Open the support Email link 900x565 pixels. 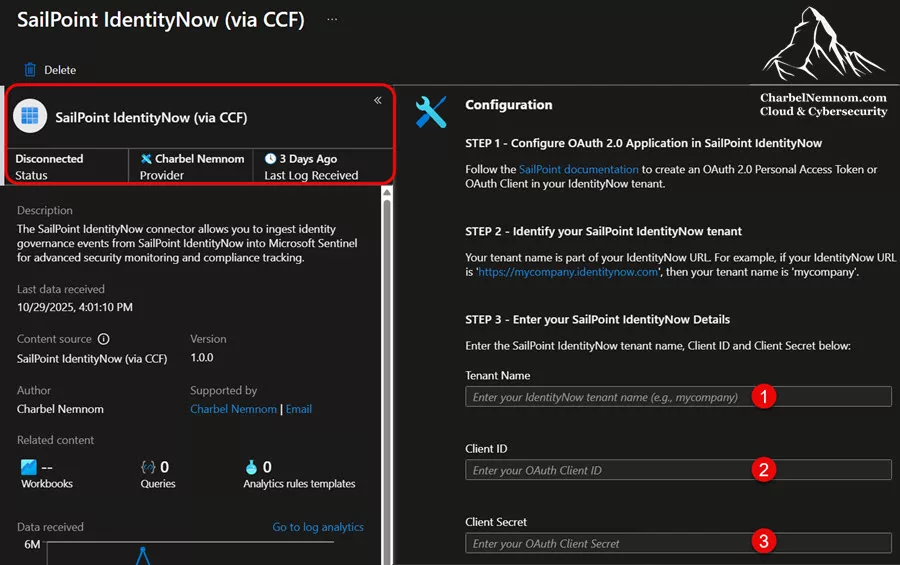[299, 409]
